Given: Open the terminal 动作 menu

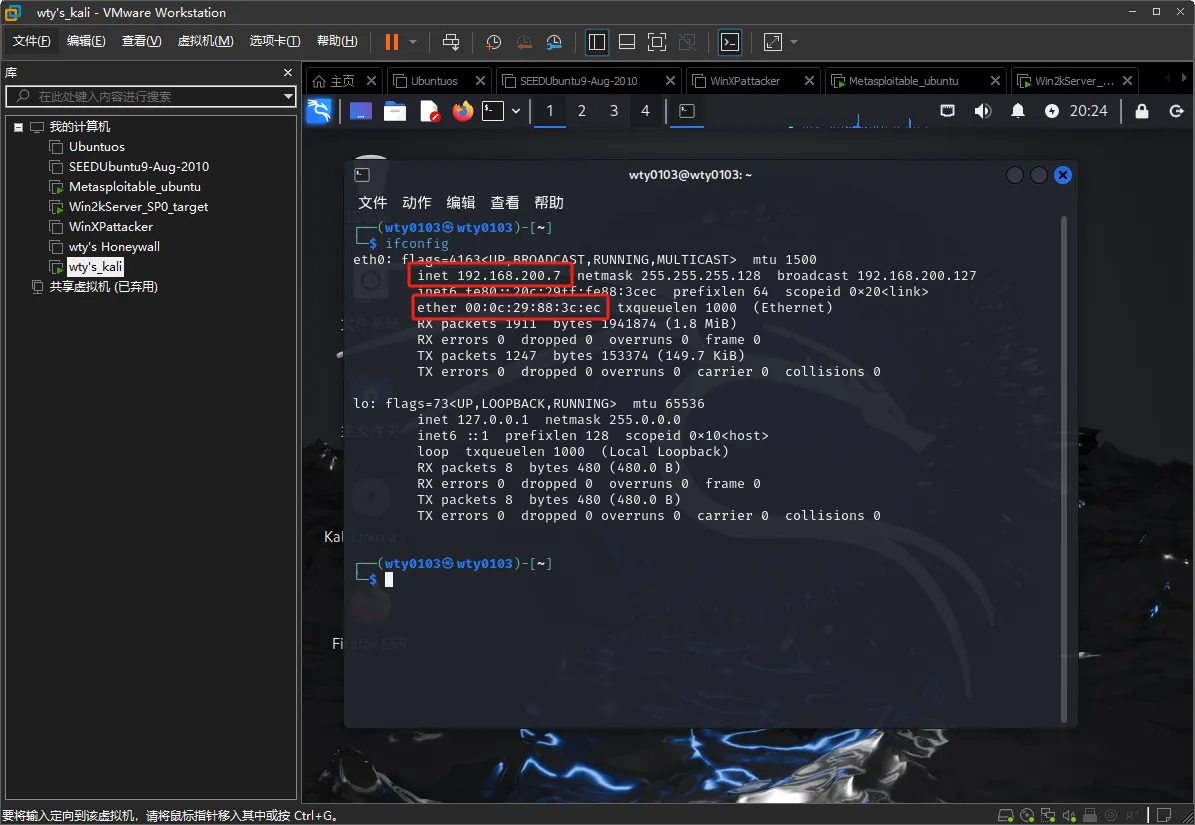Looking at the screenshot, I should click(x=416, y=203).
